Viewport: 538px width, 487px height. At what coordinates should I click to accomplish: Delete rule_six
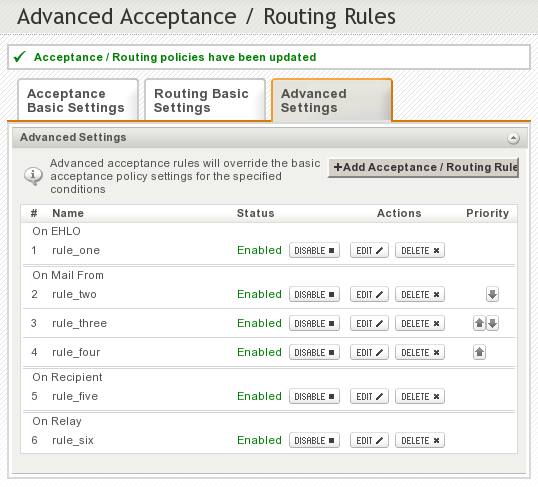click(x=420, y=440)
